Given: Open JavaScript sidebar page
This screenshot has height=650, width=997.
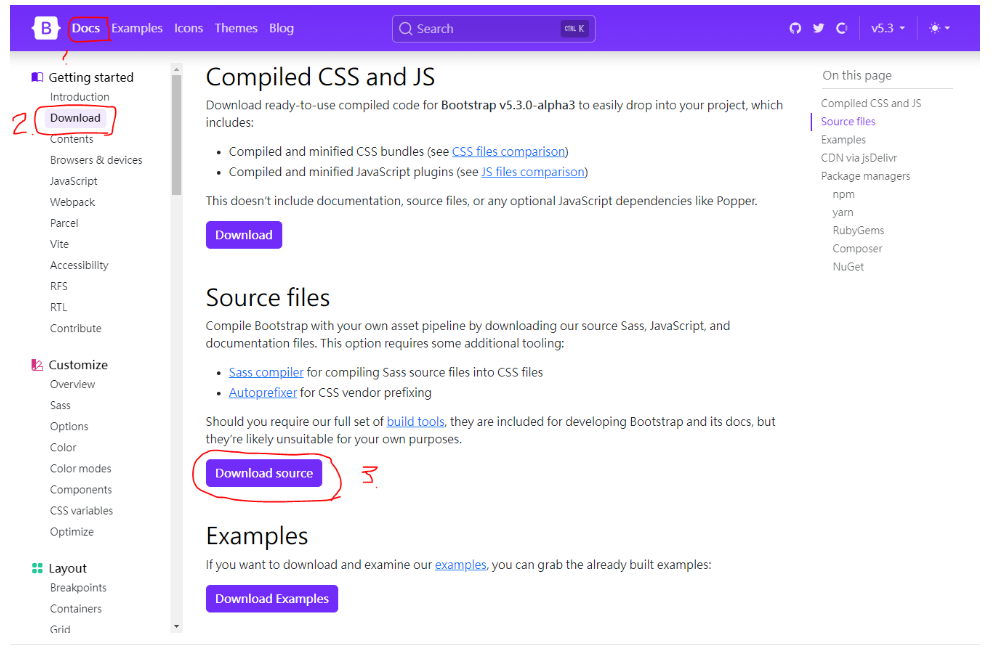Looking at the screenshot, I should tap(74, 181).
